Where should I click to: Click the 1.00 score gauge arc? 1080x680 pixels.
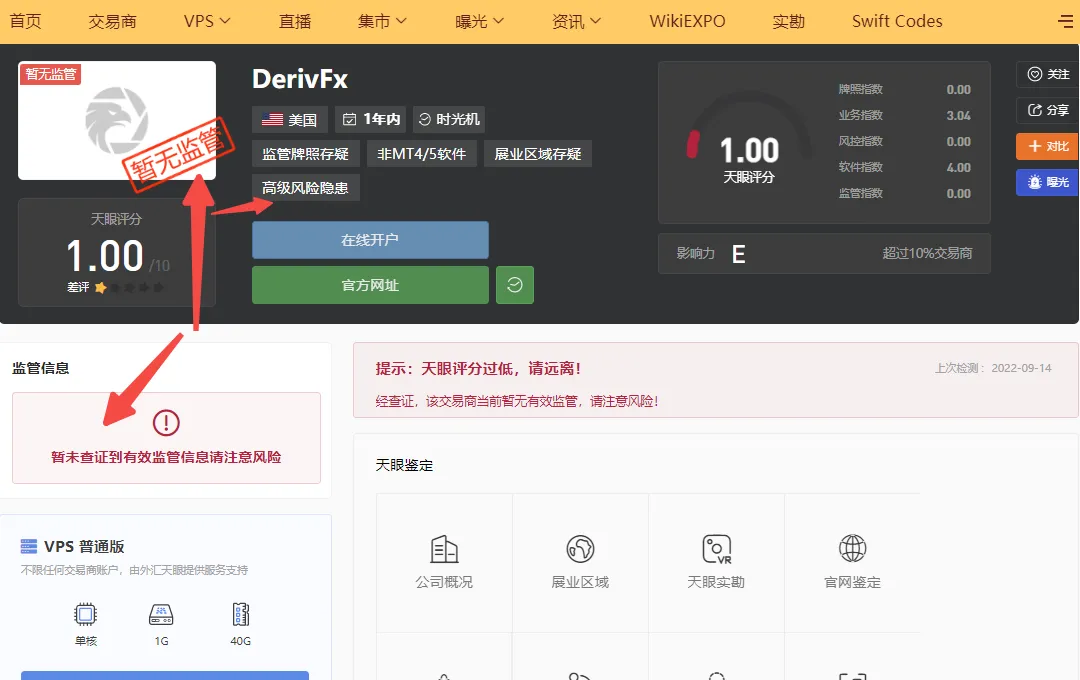(749, 124)
